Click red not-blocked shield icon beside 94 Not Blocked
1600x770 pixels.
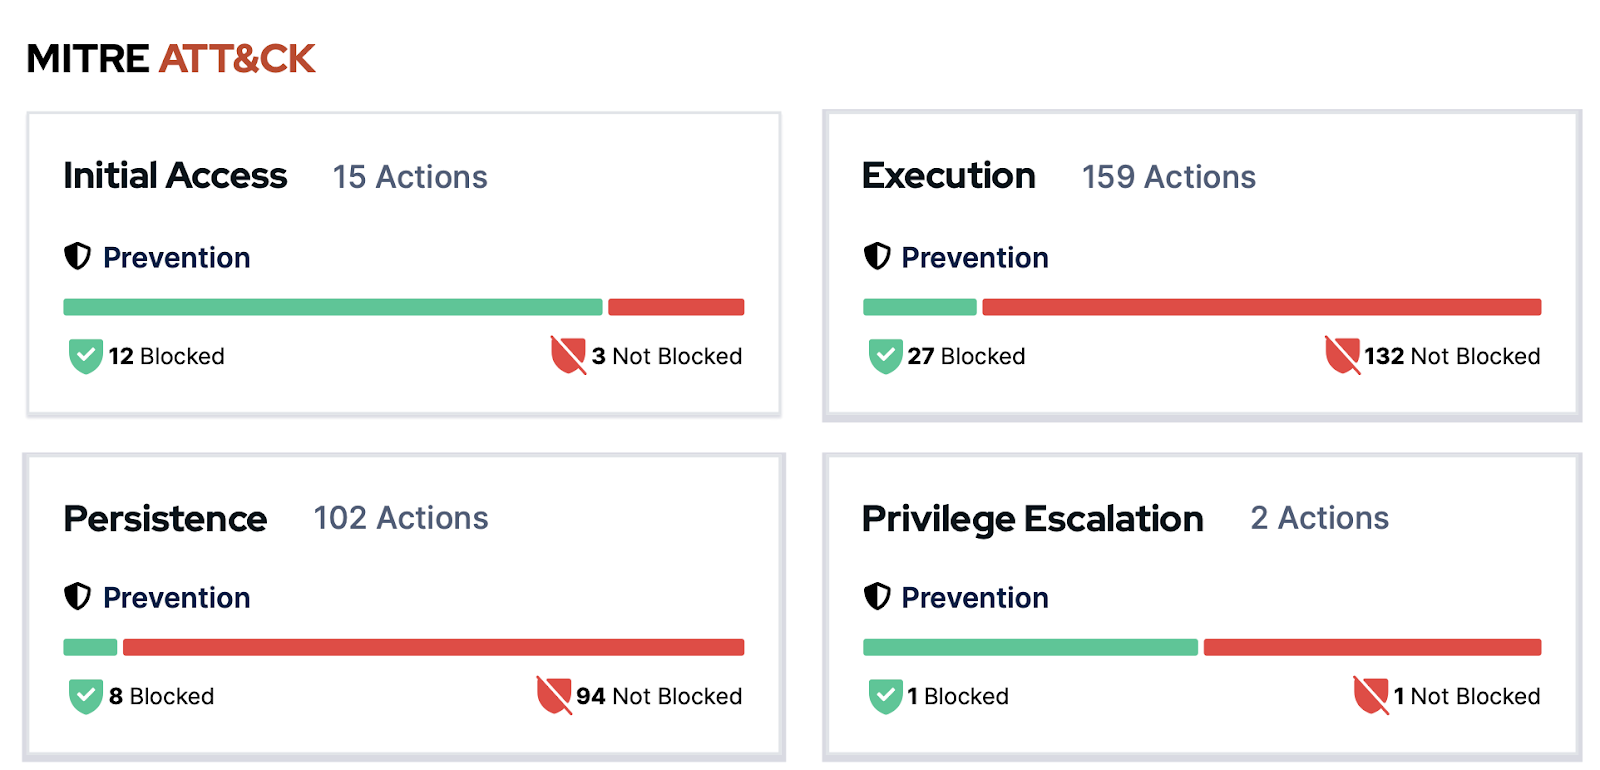(x=554, y=695)
